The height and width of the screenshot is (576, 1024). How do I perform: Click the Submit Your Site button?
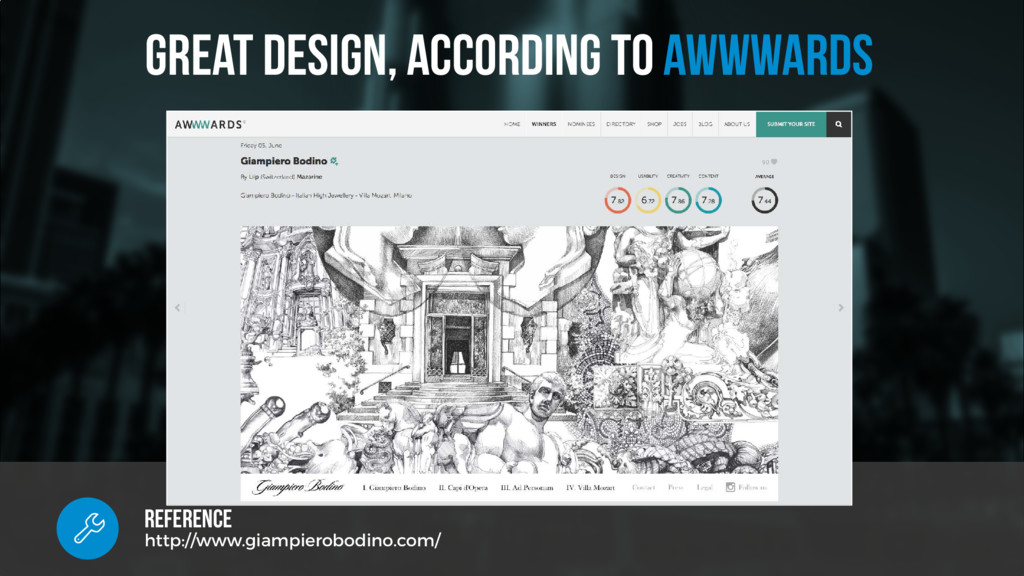791,124
